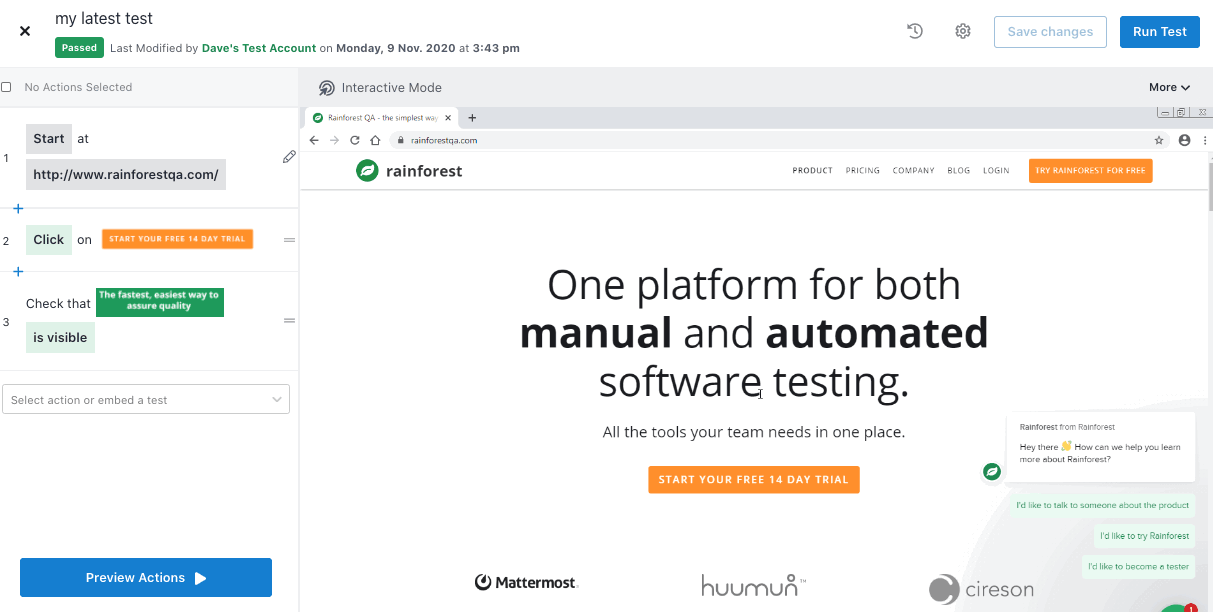The width and height of the screenshot is (1213, 612).
Task: Click the start URL http://www.rainforestqa.com/
Action: pos(126,174)
